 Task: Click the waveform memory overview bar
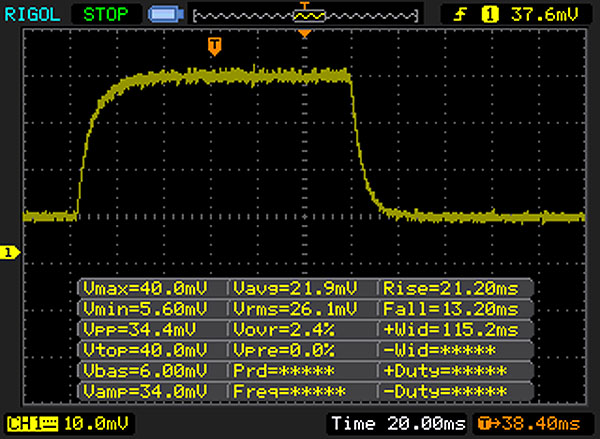click(x=305, y=15)
